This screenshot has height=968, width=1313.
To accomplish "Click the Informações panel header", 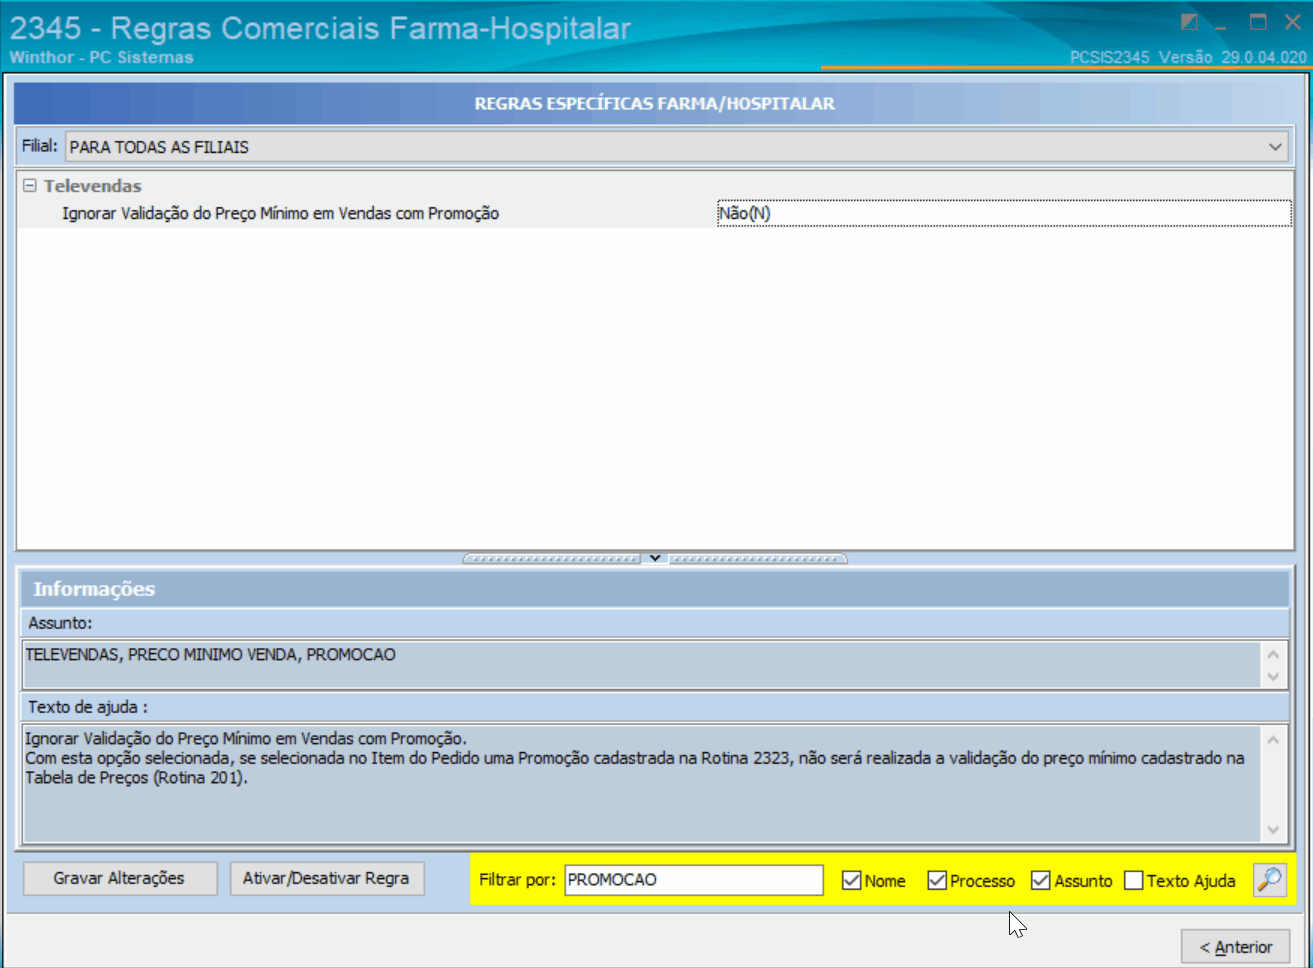I will tap(655, 589).
